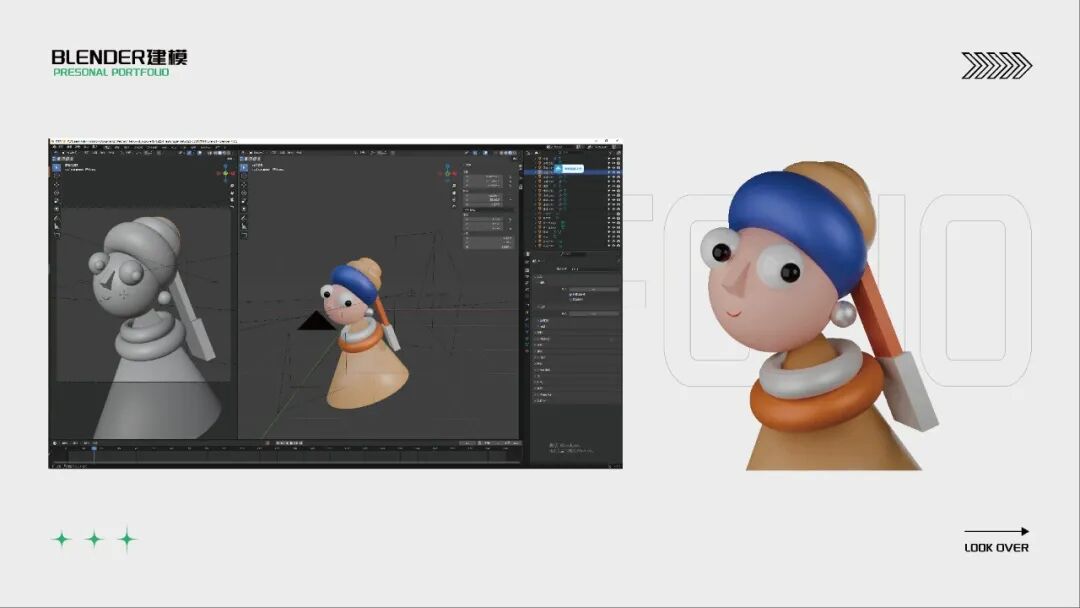Open the File menu
The width and height of the screenshot is (1080, 608).
(61, 147)
